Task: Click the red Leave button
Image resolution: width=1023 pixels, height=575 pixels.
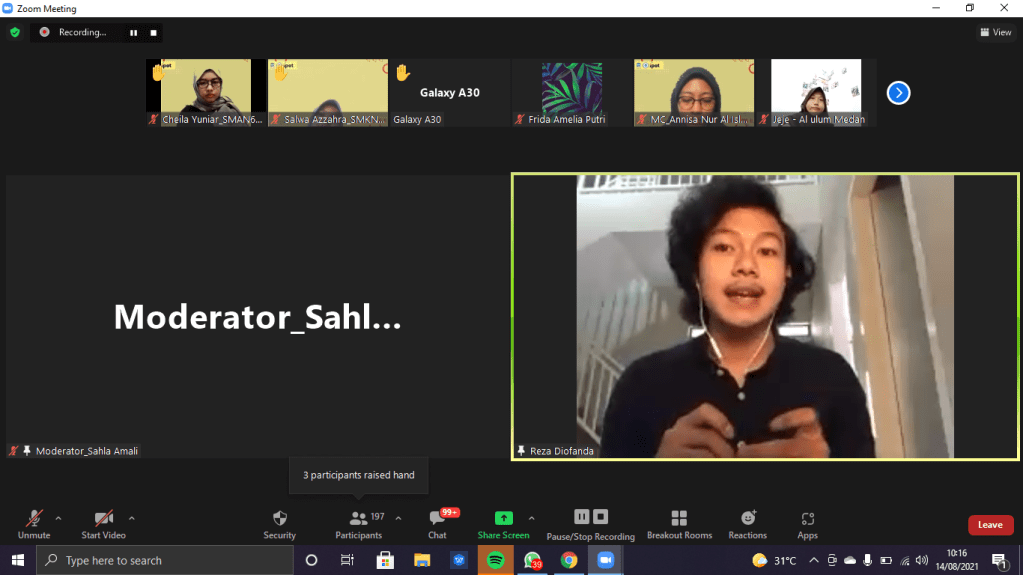Action: [x=990, y=525]
